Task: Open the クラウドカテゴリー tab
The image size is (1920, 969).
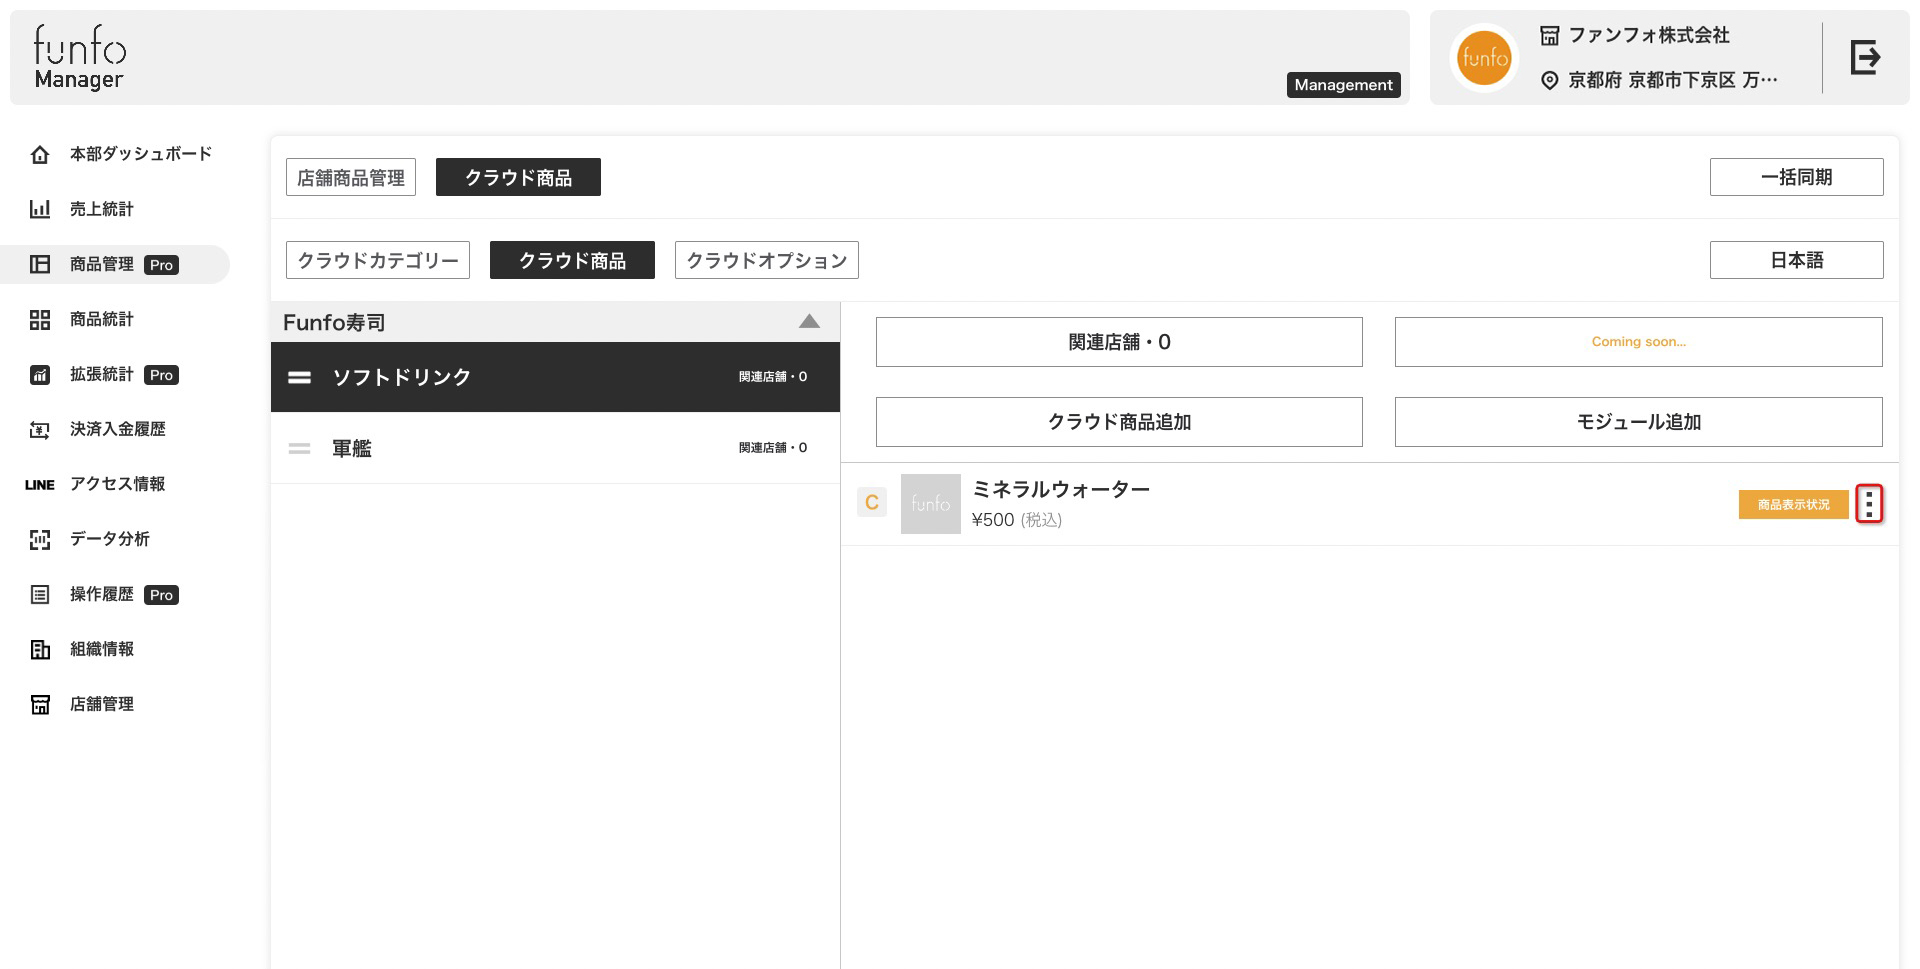Action: pyautogui.click(x=378, y=260)
